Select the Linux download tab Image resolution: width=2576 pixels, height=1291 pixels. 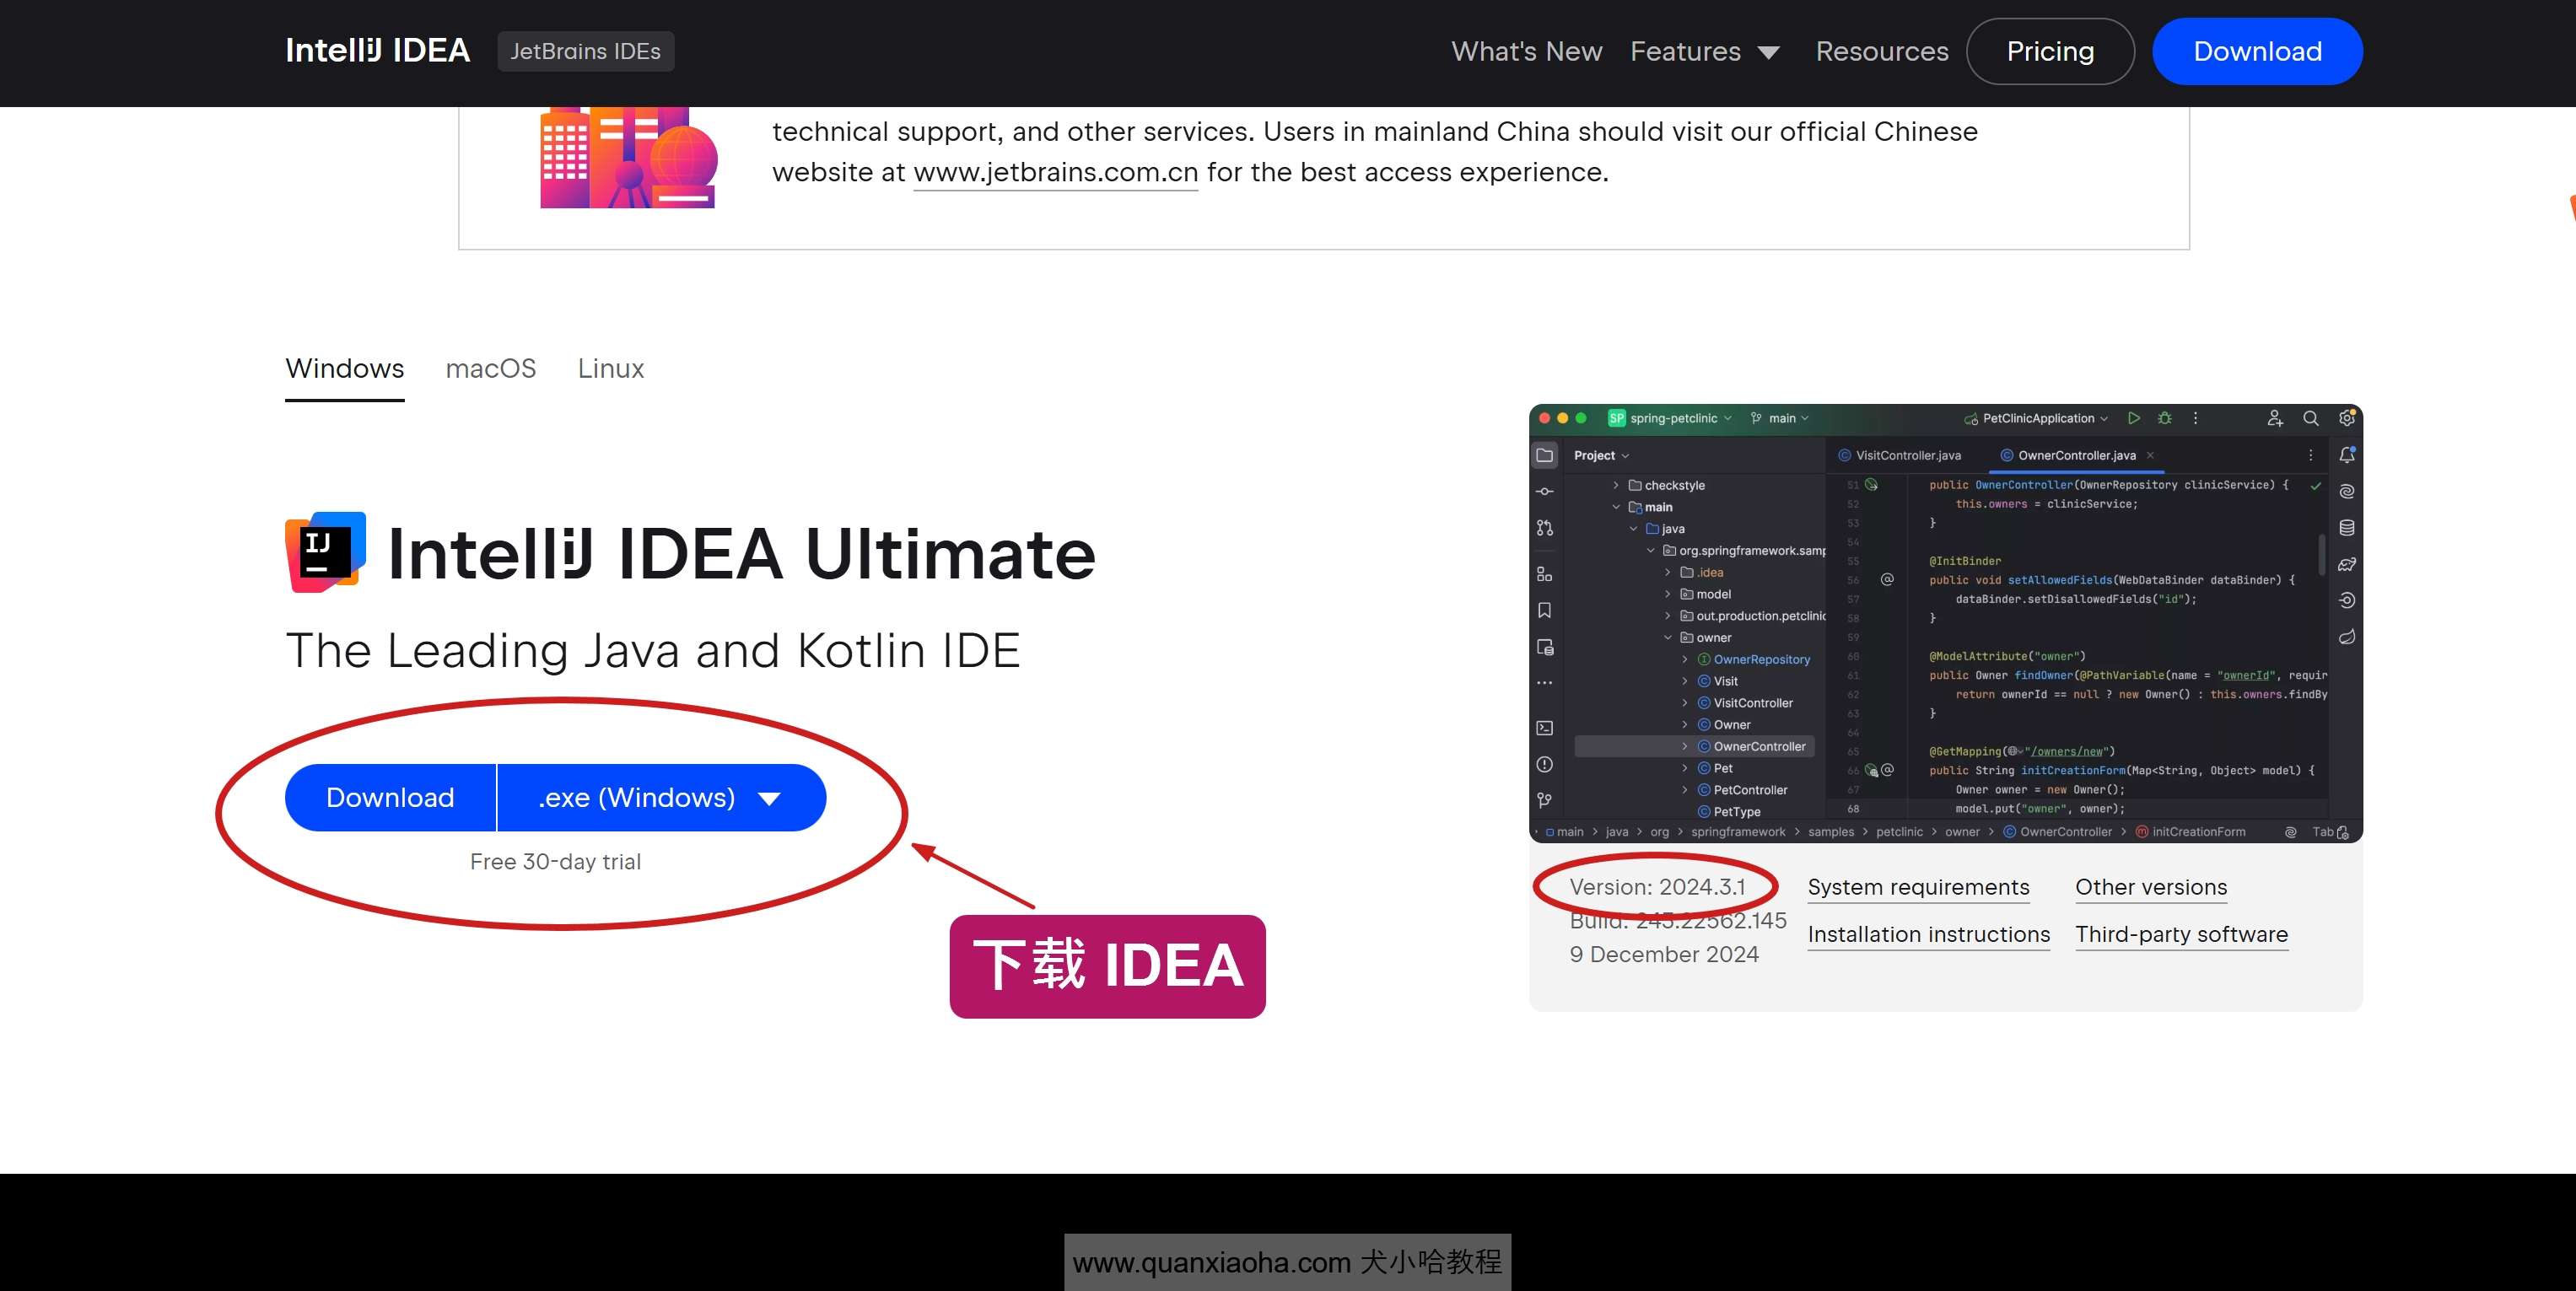pos(611,367)
